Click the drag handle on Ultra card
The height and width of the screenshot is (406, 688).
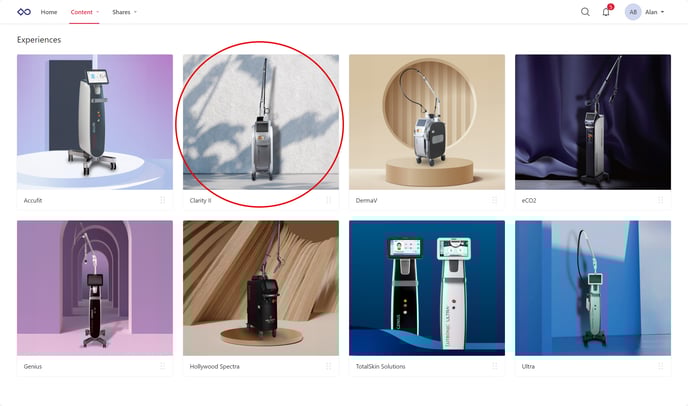coord(660,366)
